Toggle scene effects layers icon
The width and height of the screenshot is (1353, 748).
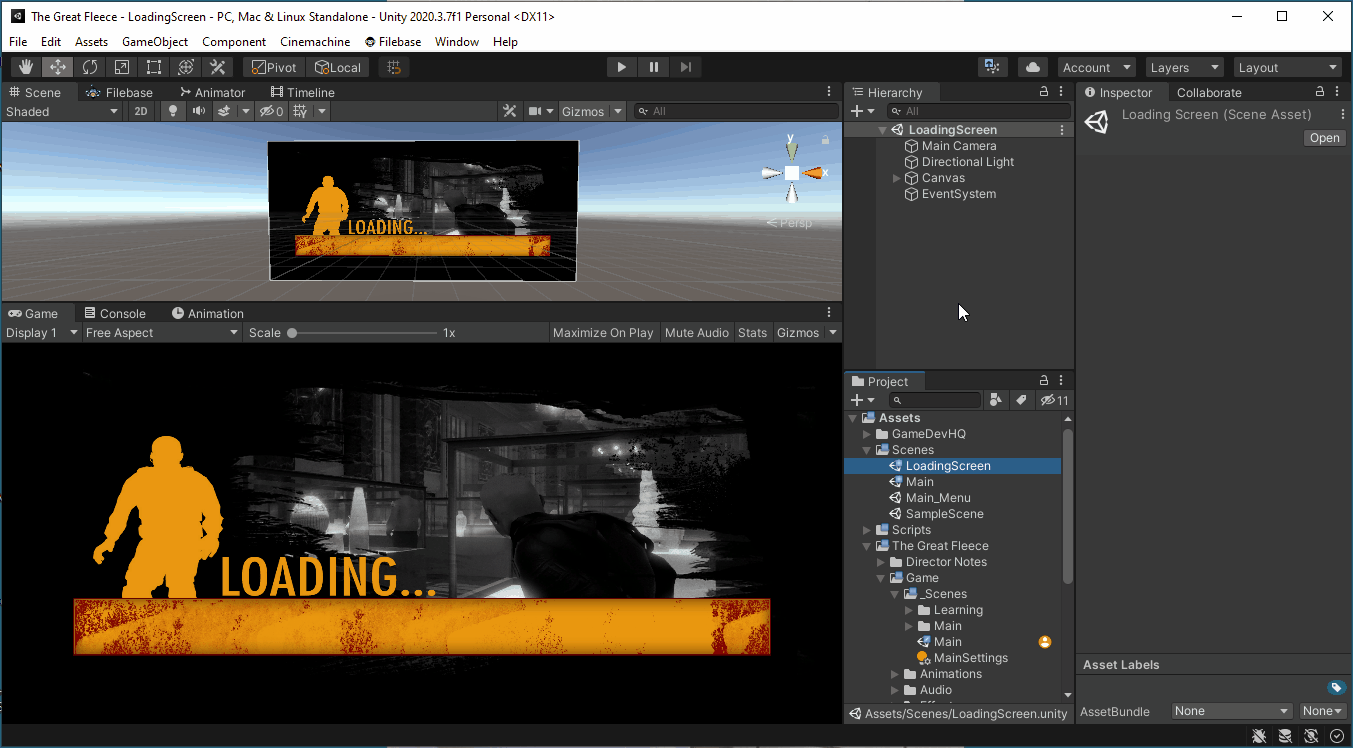click(225, 111)
